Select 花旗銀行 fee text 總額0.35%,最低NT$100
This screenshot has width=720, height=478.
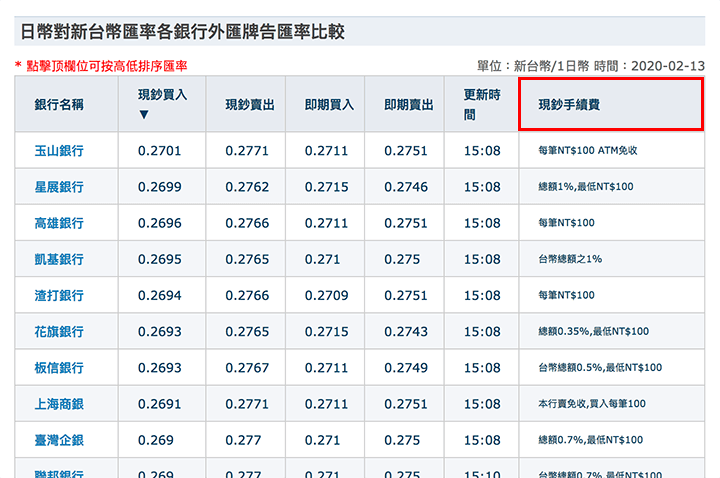(x=594, y=331)
